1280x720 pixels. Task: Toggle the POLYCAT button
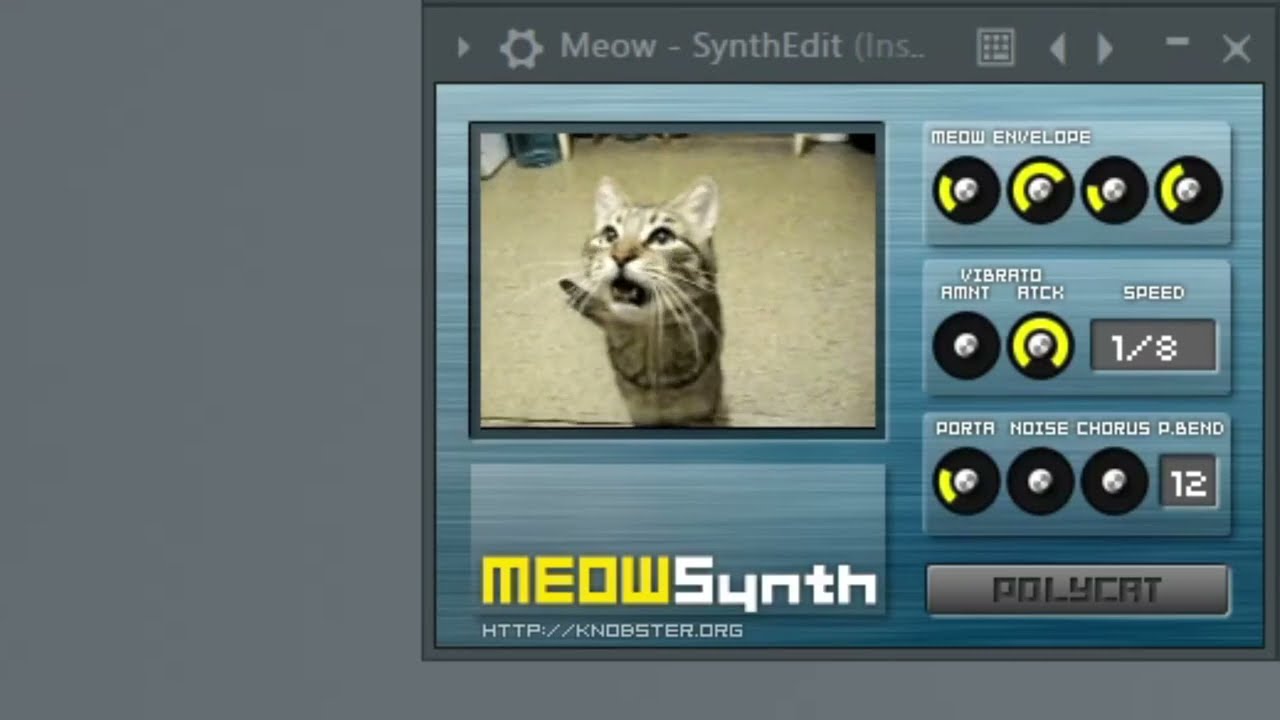point(1078,590)
